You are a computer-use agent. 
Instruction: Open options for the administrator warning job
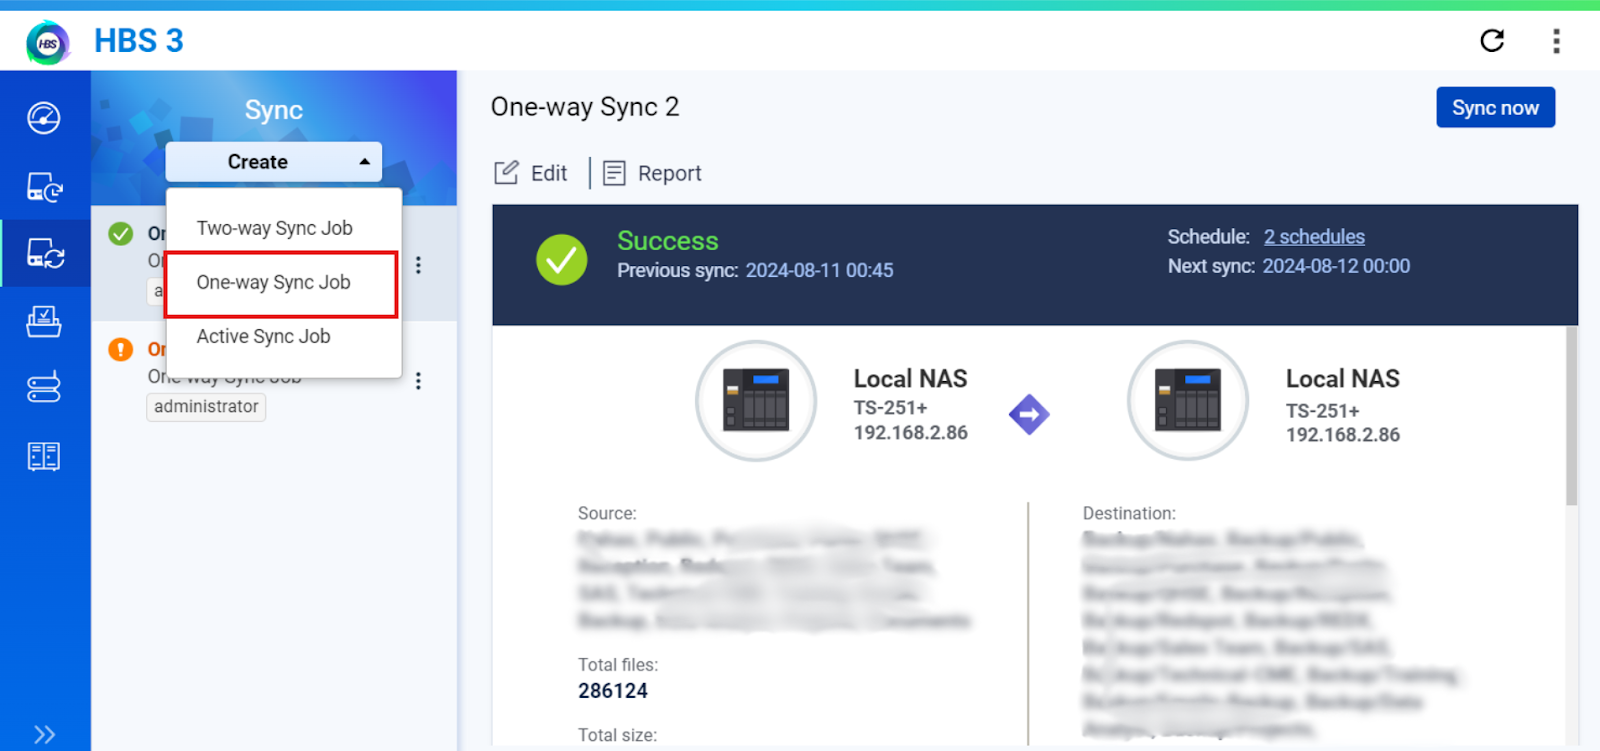[418, 381]
